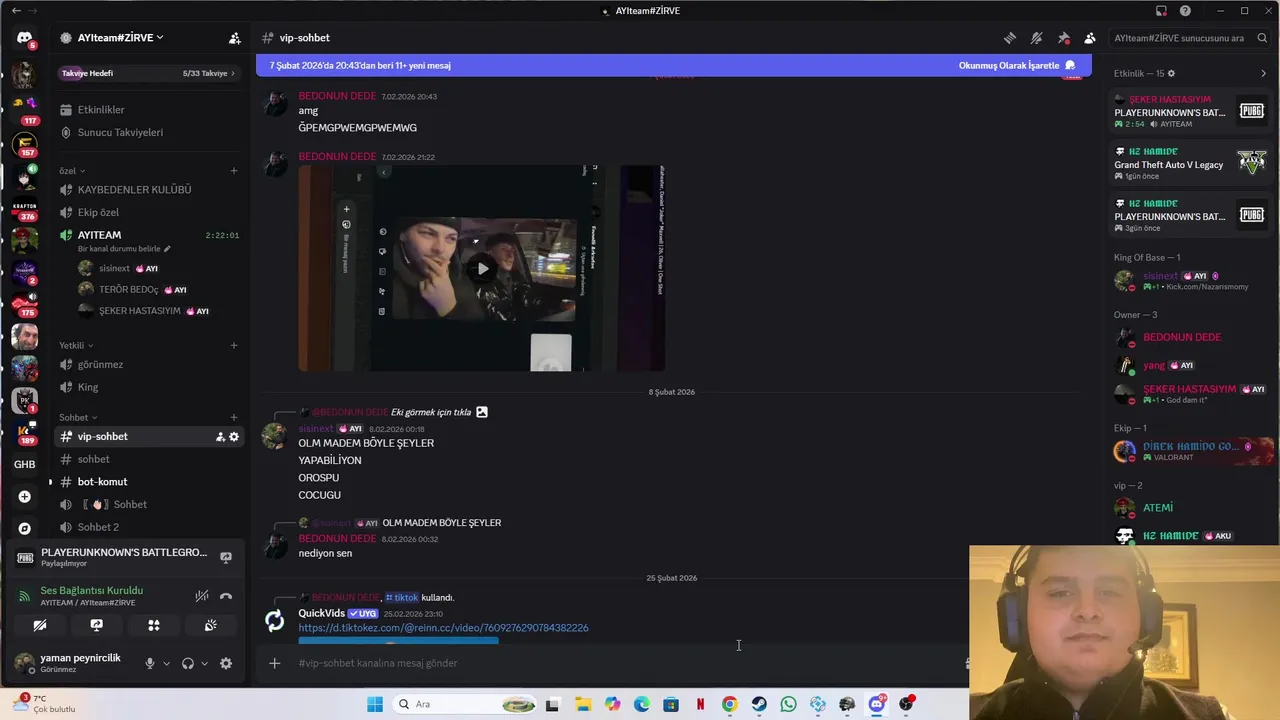The height and width of the screenshot is (720, 1280).
Task: Click message attachment plus button
Action: point(275,663)
